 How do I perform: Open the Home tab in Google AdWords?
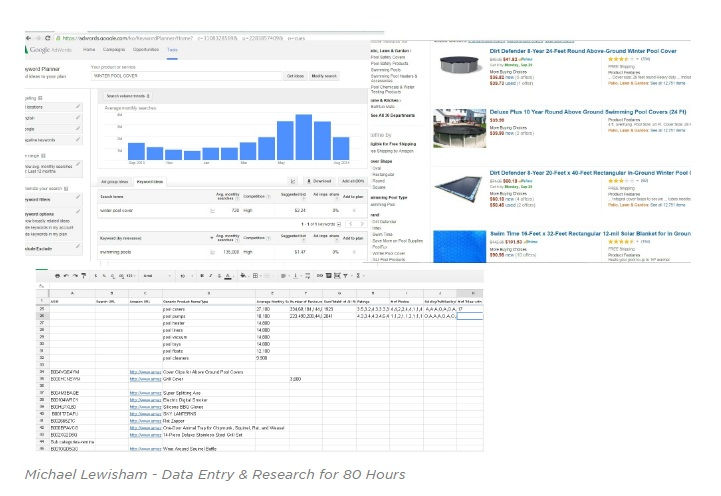(x=89, y=49)
